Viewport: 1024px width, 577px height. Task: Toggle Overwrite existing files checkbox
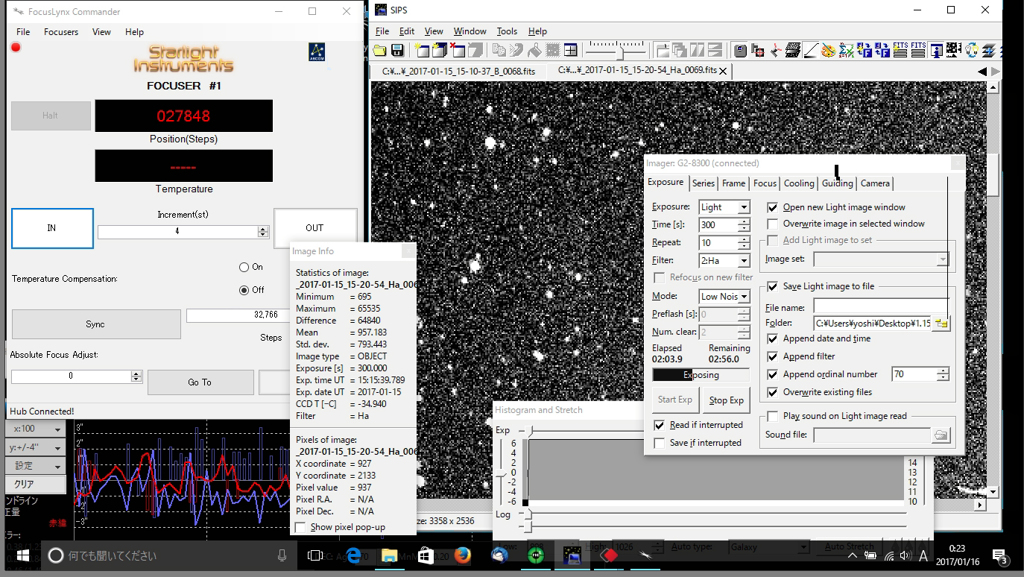773,392
